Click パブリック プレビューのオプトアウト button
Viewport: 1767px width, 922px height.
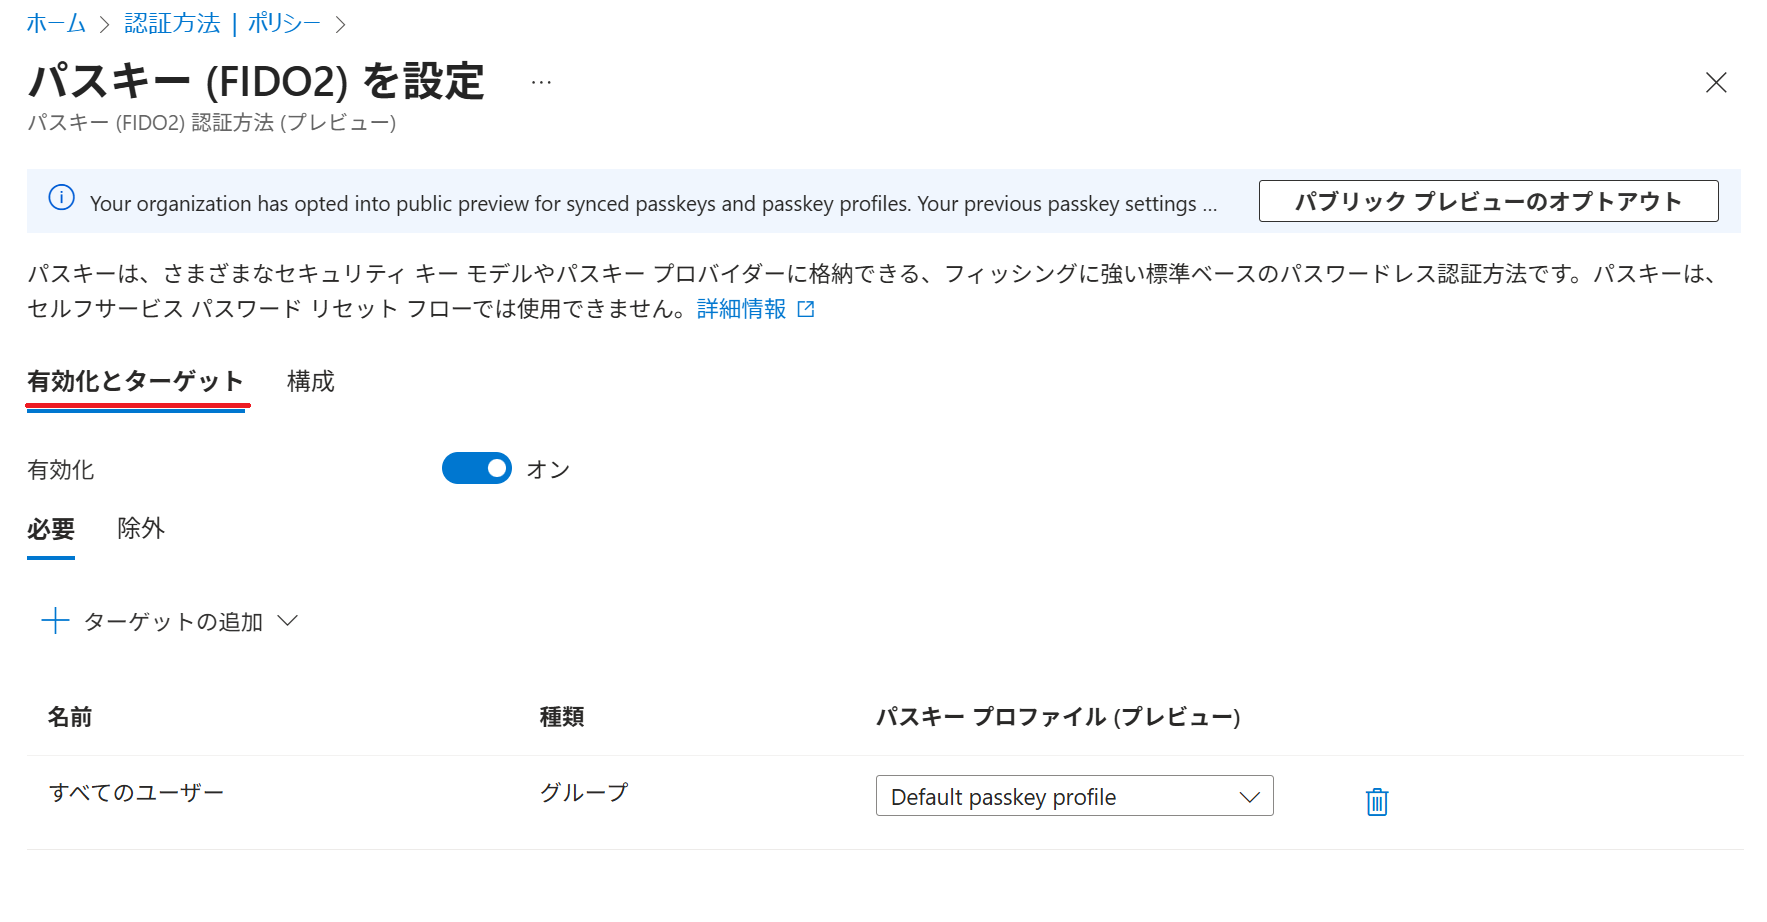pyautogui.click(x=1488, y=201)
